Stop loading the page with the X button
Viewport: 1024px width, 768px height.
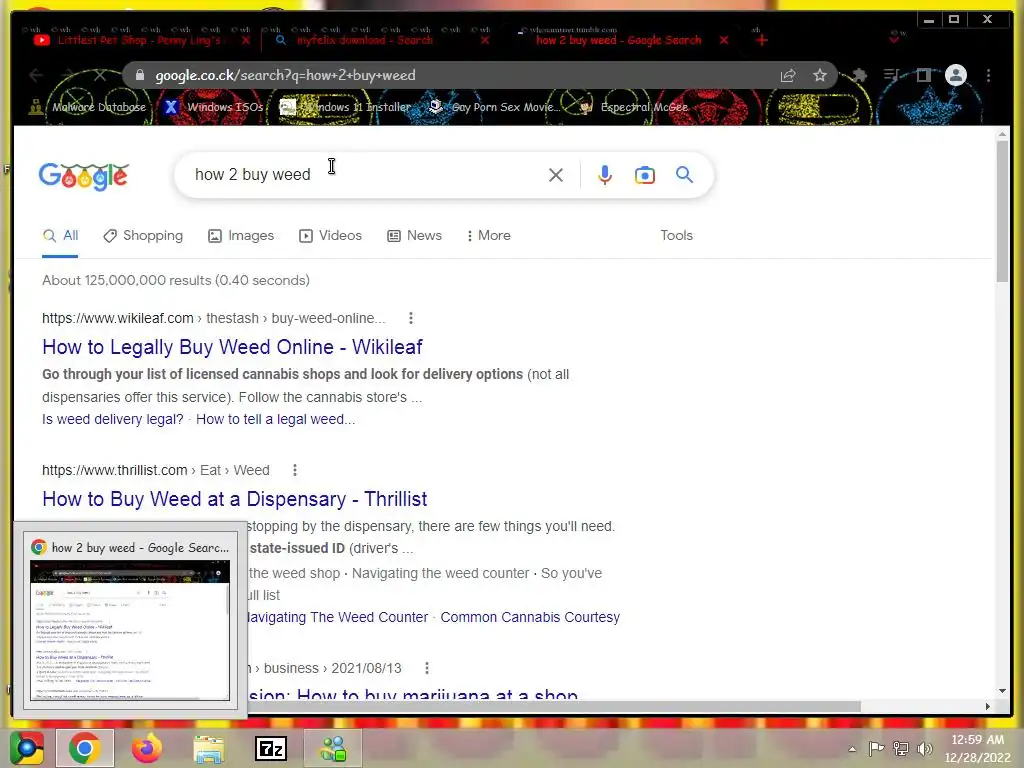tap(100, 75)
